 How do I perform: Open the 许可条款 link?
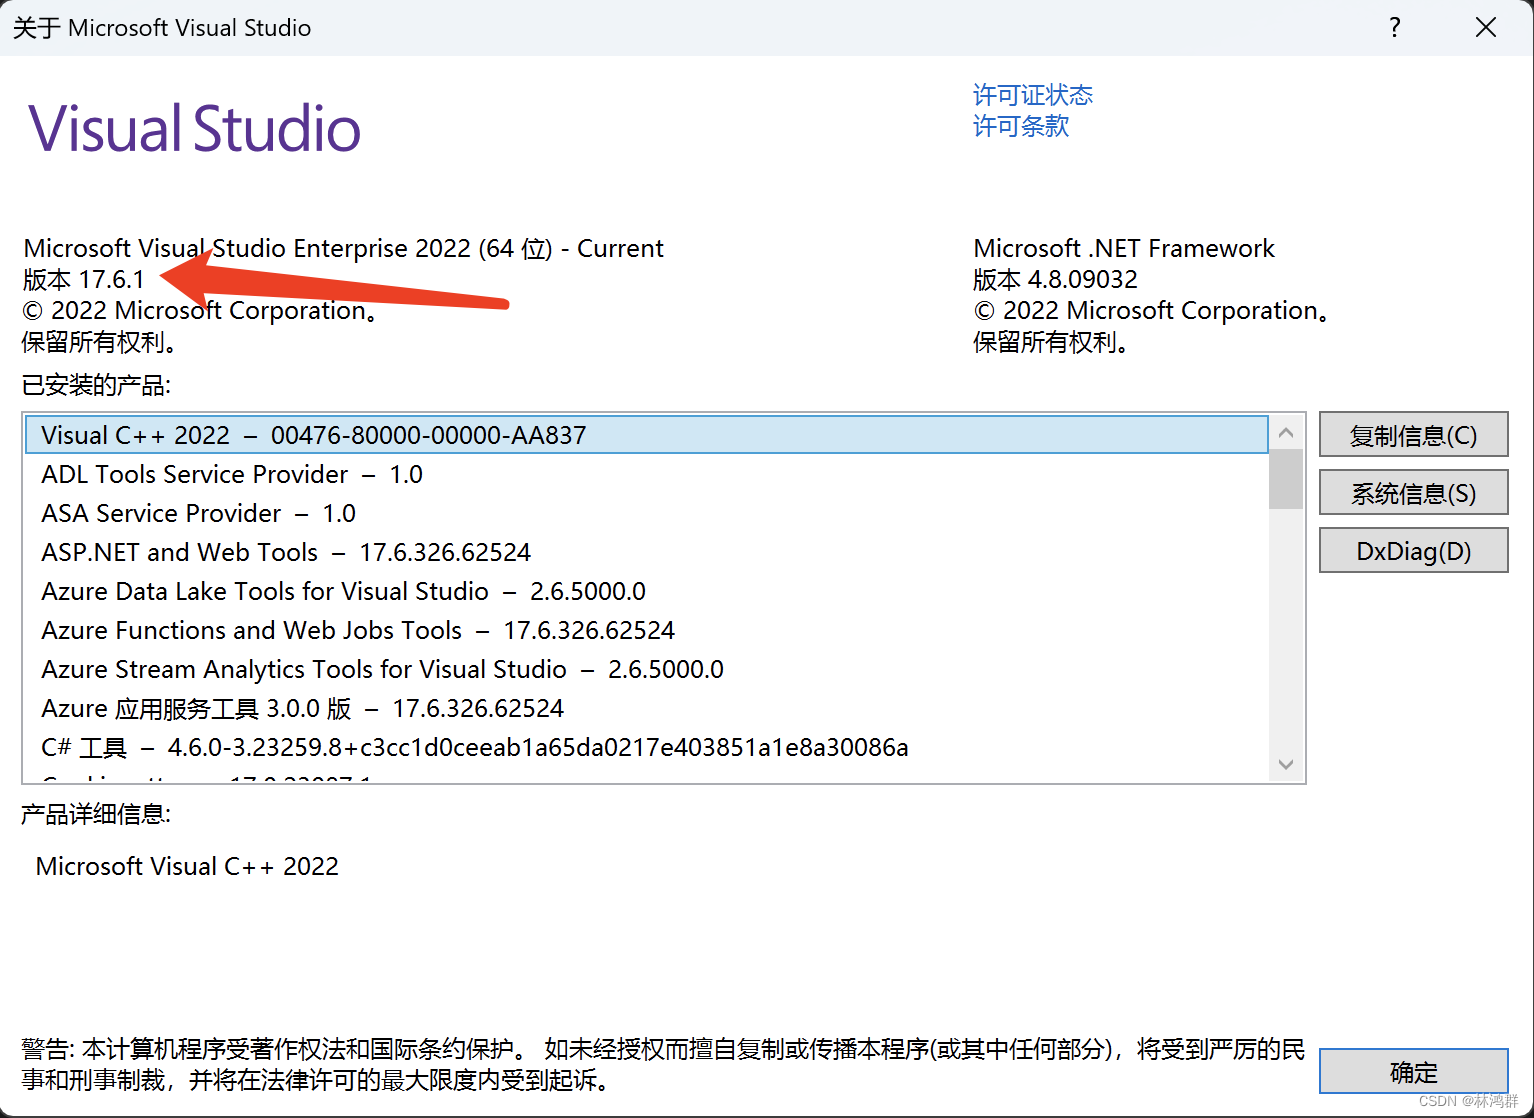coord(1021,126)
